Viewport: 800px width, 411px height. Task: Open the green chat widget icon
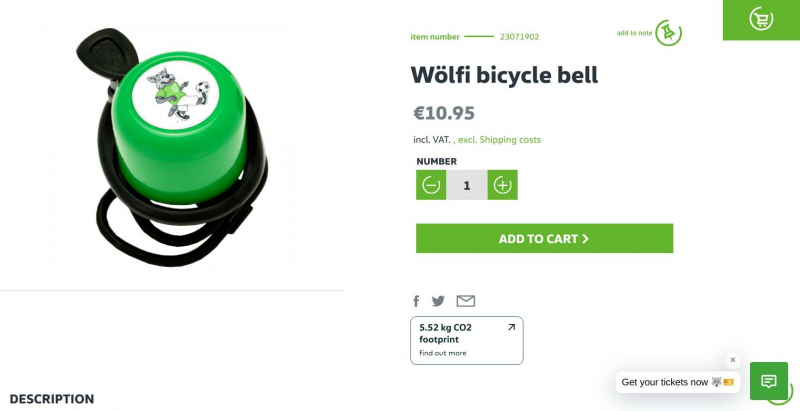point(769,381)
